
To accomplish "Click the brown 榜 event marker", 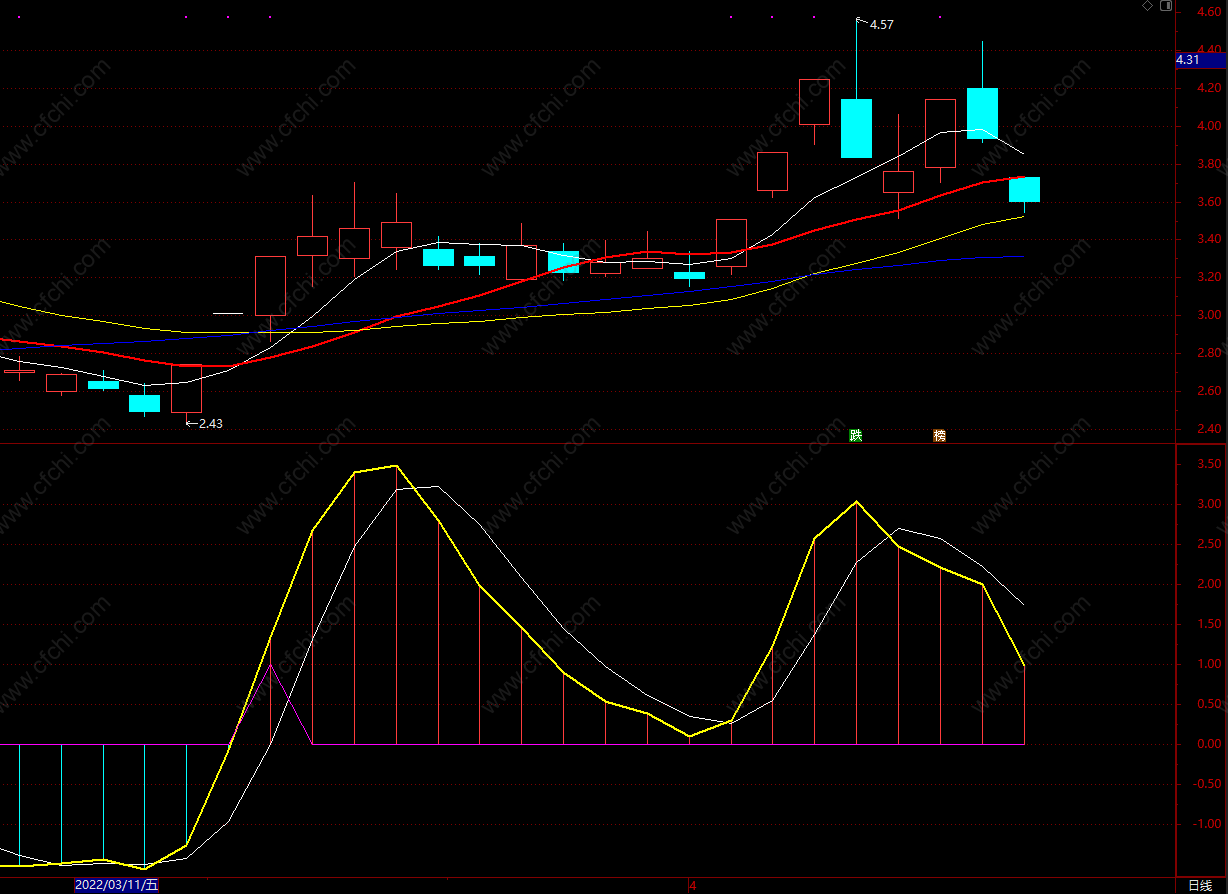I will click(939, 435).
